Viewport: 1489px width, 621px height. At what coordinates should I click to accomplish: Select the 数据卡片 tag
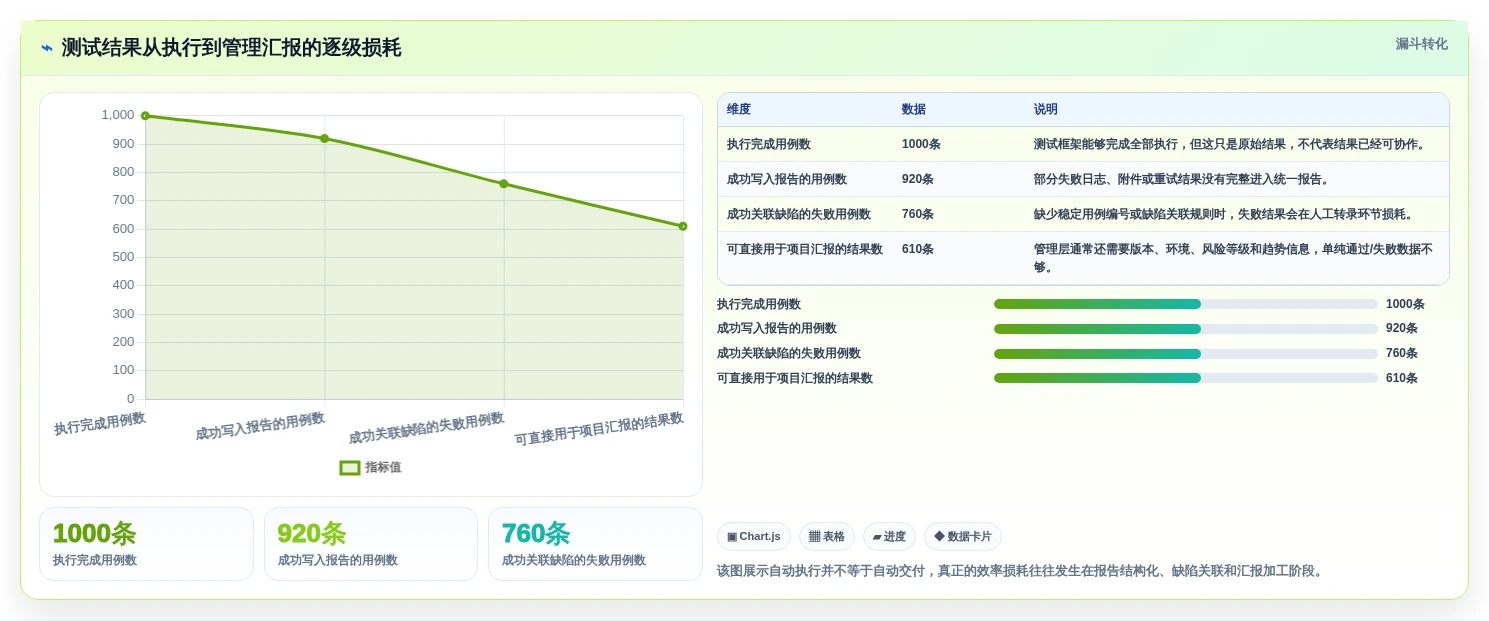point(963,537)
